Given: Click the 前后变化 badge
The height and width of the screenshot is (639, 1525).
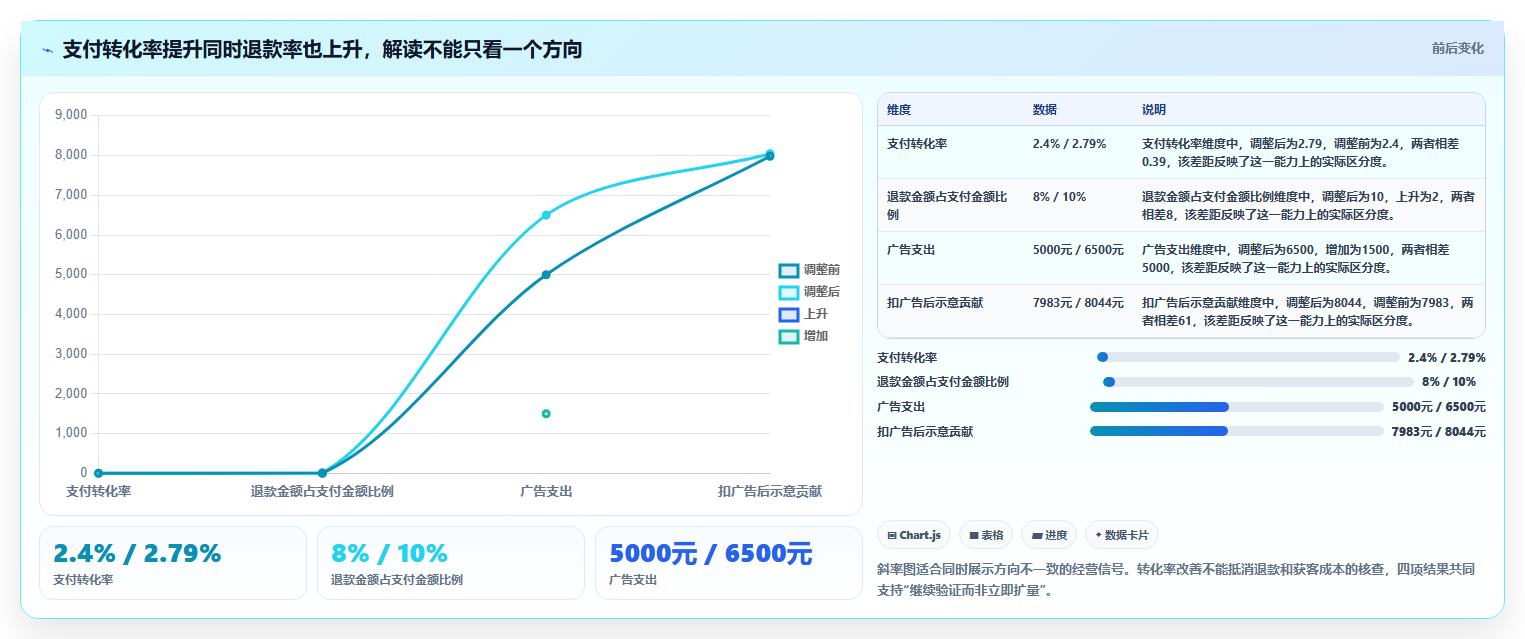Looking at the screenshot, I should point(1457,48).
